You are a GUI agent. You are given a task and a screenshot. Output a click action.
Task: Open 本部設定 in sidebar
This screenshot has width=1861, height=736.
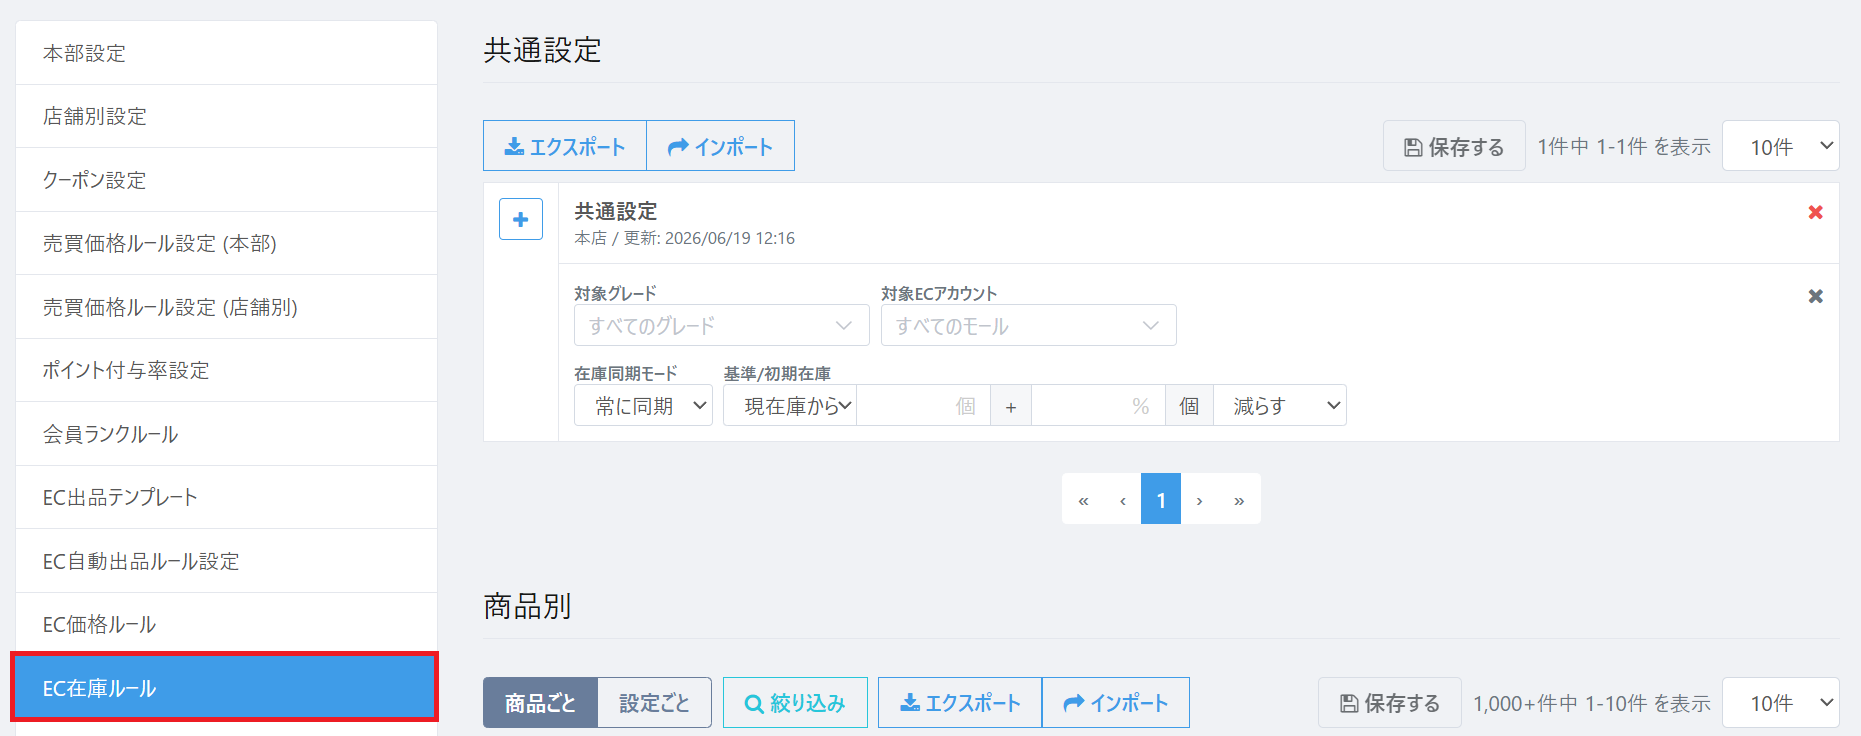click(x=226, y=53)
